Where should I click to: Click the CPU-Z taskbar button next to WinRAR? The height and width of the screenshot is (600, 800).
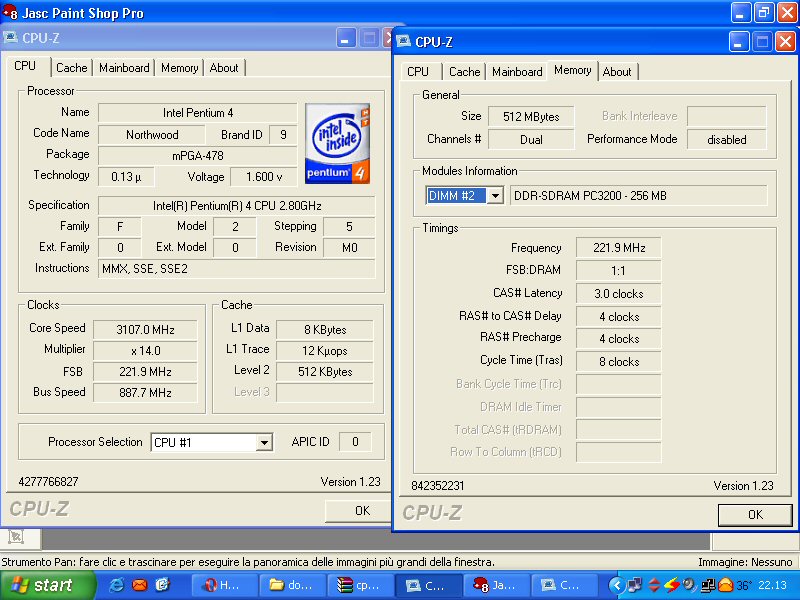429,585
